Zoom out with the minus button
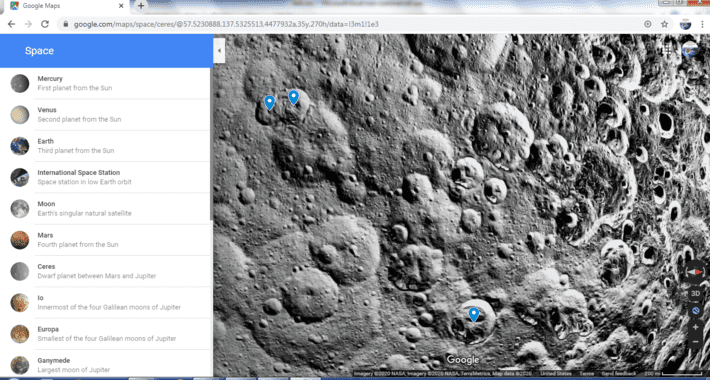This screenshot has height=380, width=710. (695, 342)
